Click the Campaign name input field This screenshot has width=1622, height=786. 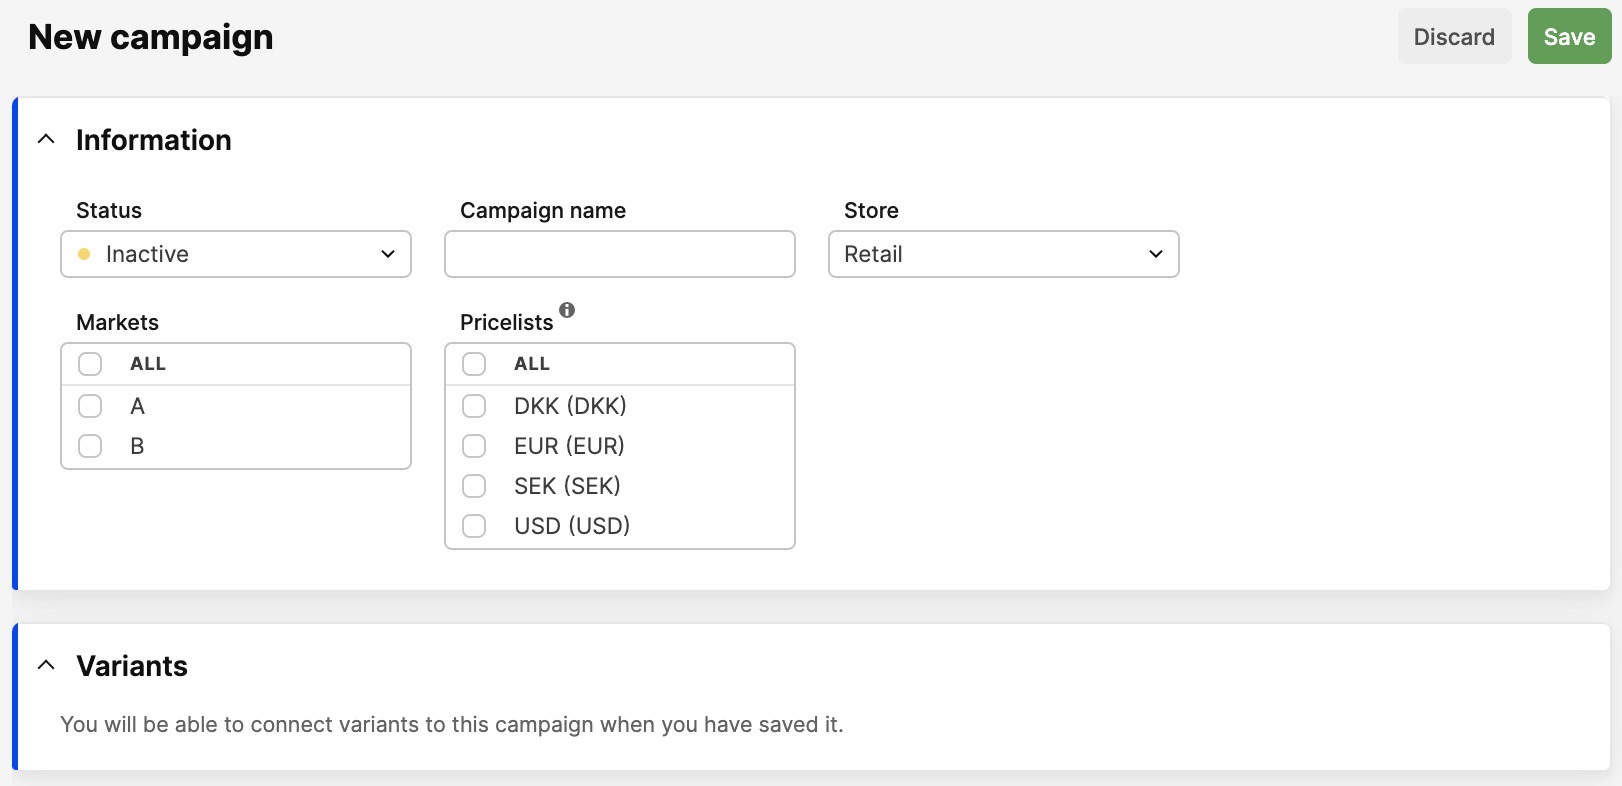[x=620, y=254]
